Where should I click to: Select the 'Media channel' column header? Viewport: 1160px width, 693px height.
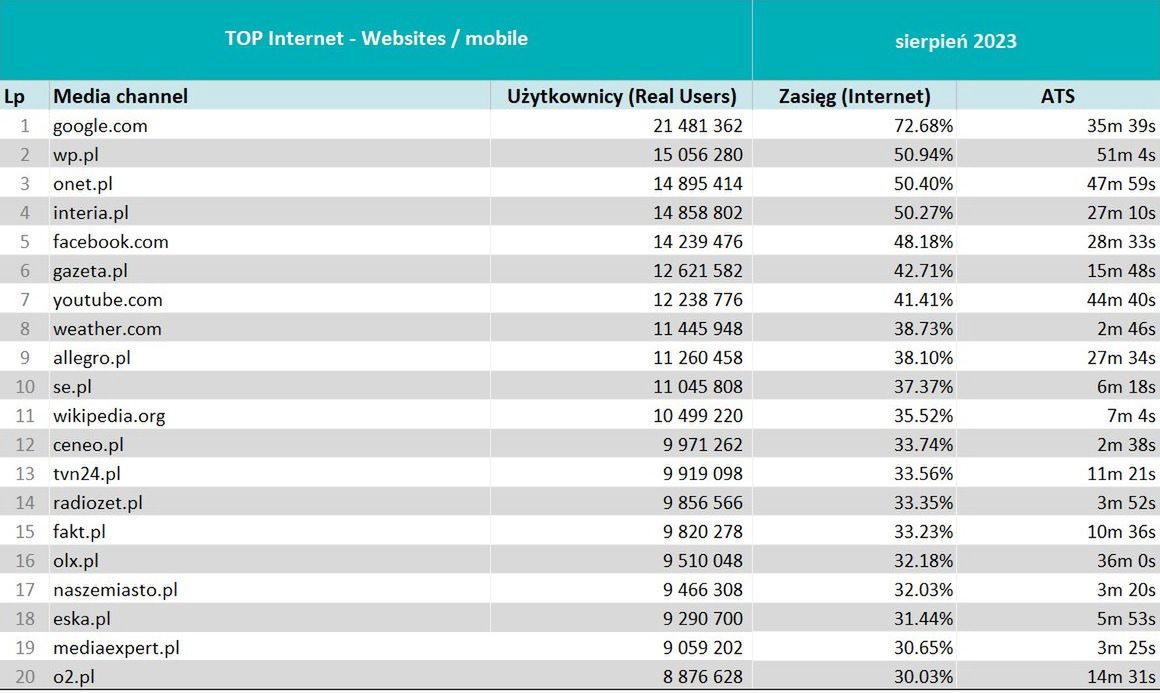point(120,96)
